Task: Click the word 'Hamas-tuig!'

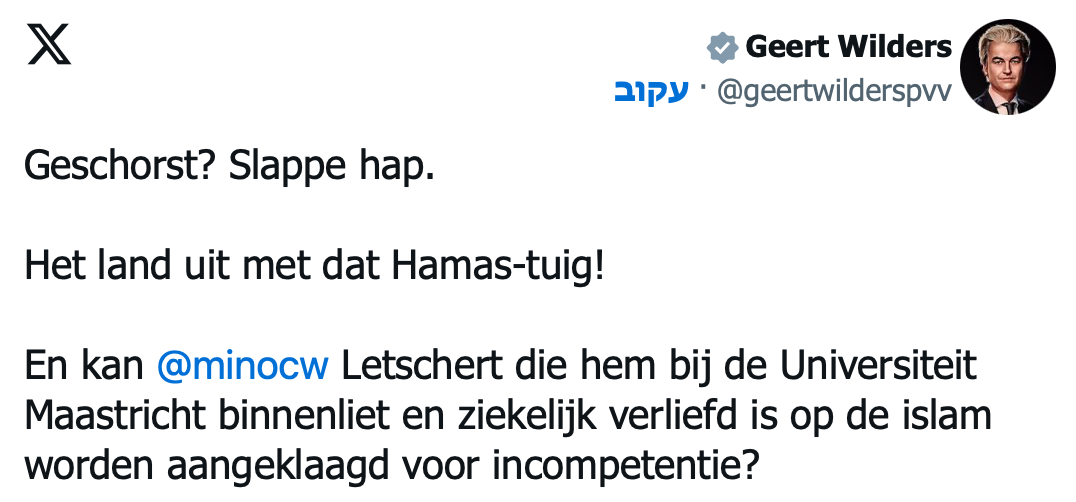Action: pyautogui.click(x=498, y=266)
